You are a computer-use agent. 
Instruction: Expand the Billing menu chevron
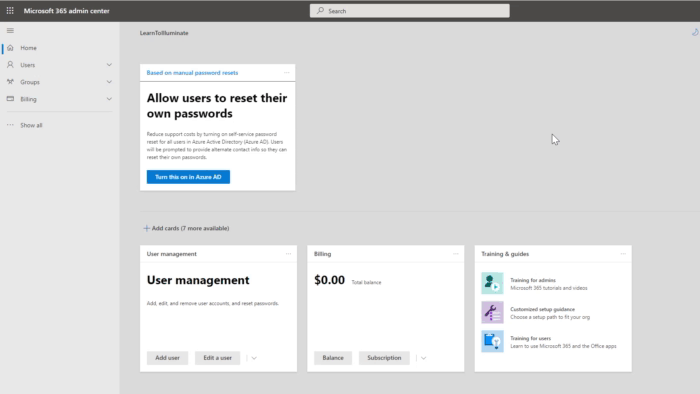109,99
